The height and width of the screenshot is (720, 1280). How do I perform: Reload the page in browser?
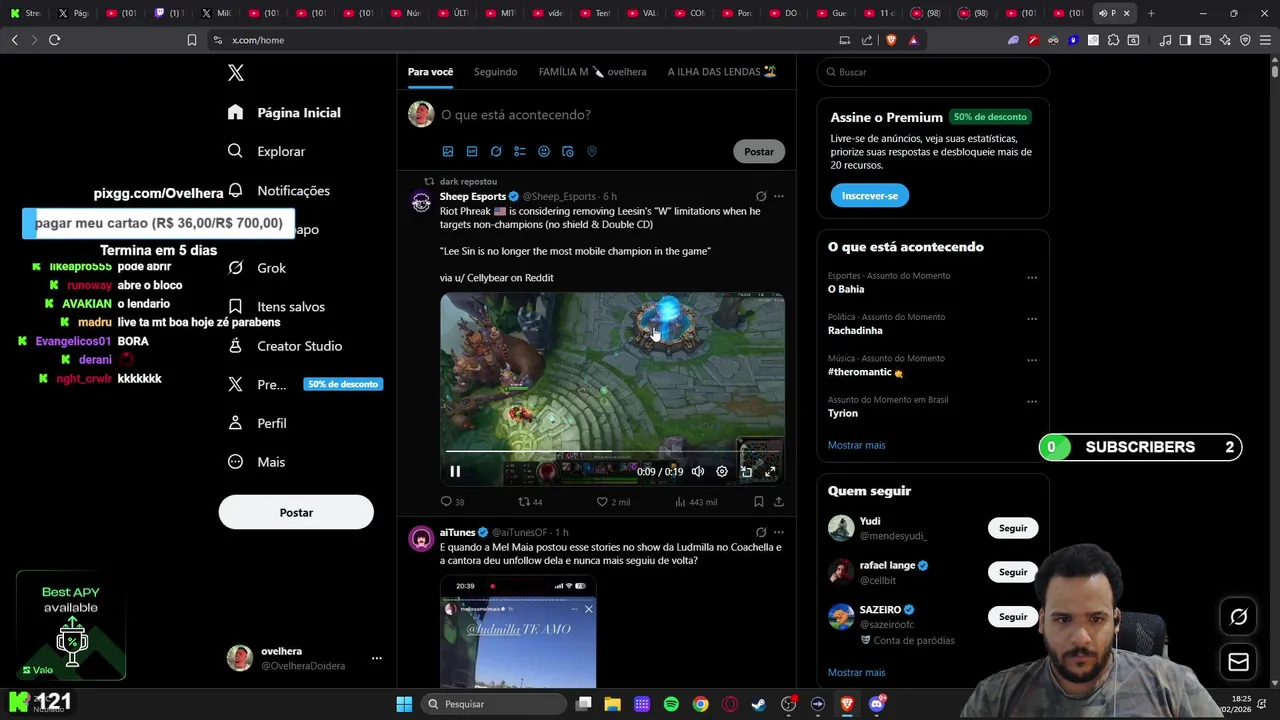54,40
